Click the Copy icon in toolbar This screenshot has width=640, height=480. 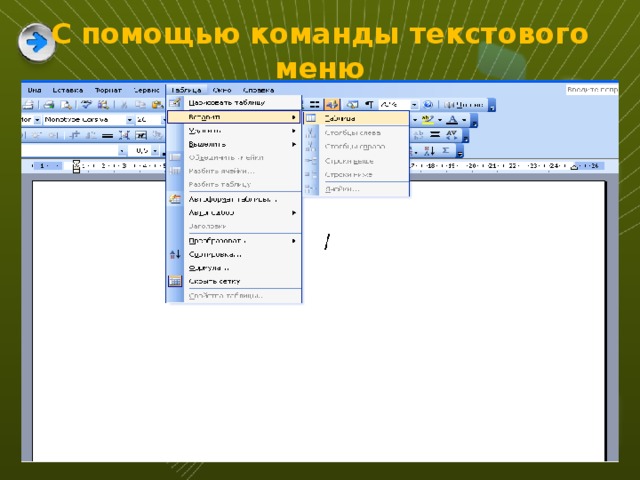tap(140, 105)
